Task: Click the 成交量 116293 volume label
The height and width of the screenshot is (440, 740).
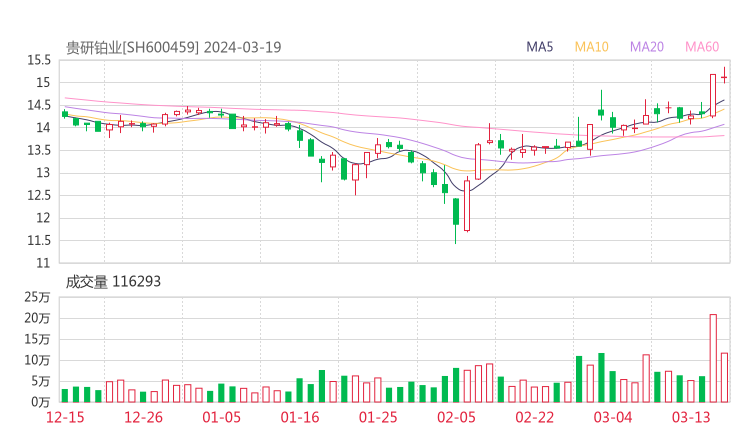Action: point(113,282)
